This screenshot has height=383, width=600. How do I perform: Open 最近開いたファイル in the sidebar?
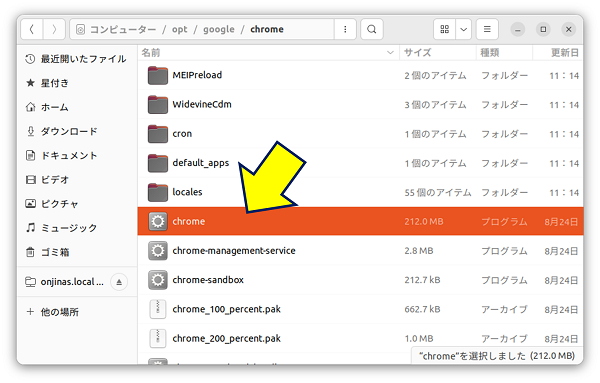click(77, 59)
